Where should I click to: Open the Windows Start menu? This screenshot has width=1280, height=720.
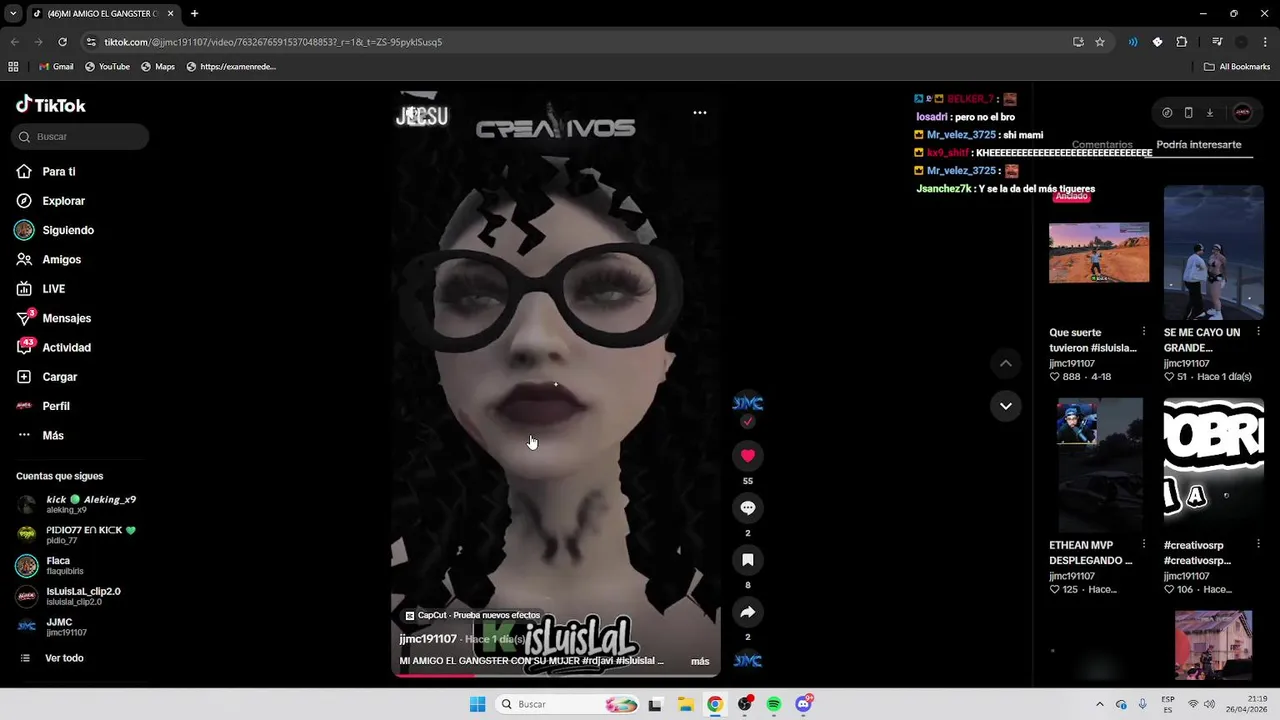(478, 704)
